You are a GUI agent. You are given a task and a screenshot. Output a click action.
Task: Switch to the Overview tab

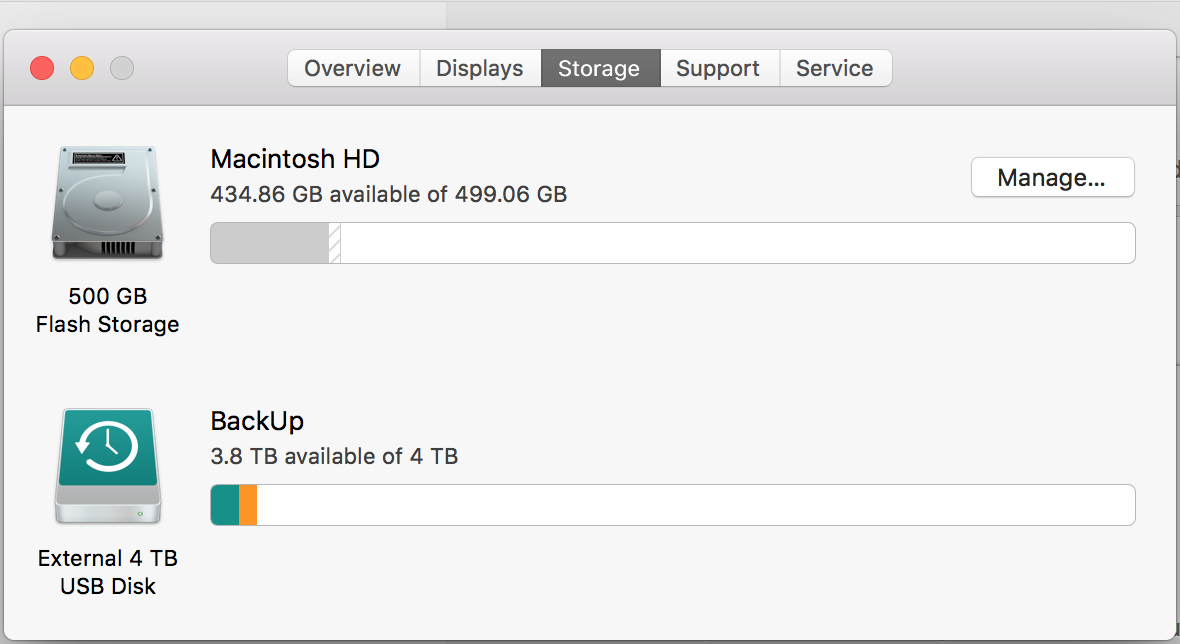[353, 68]
